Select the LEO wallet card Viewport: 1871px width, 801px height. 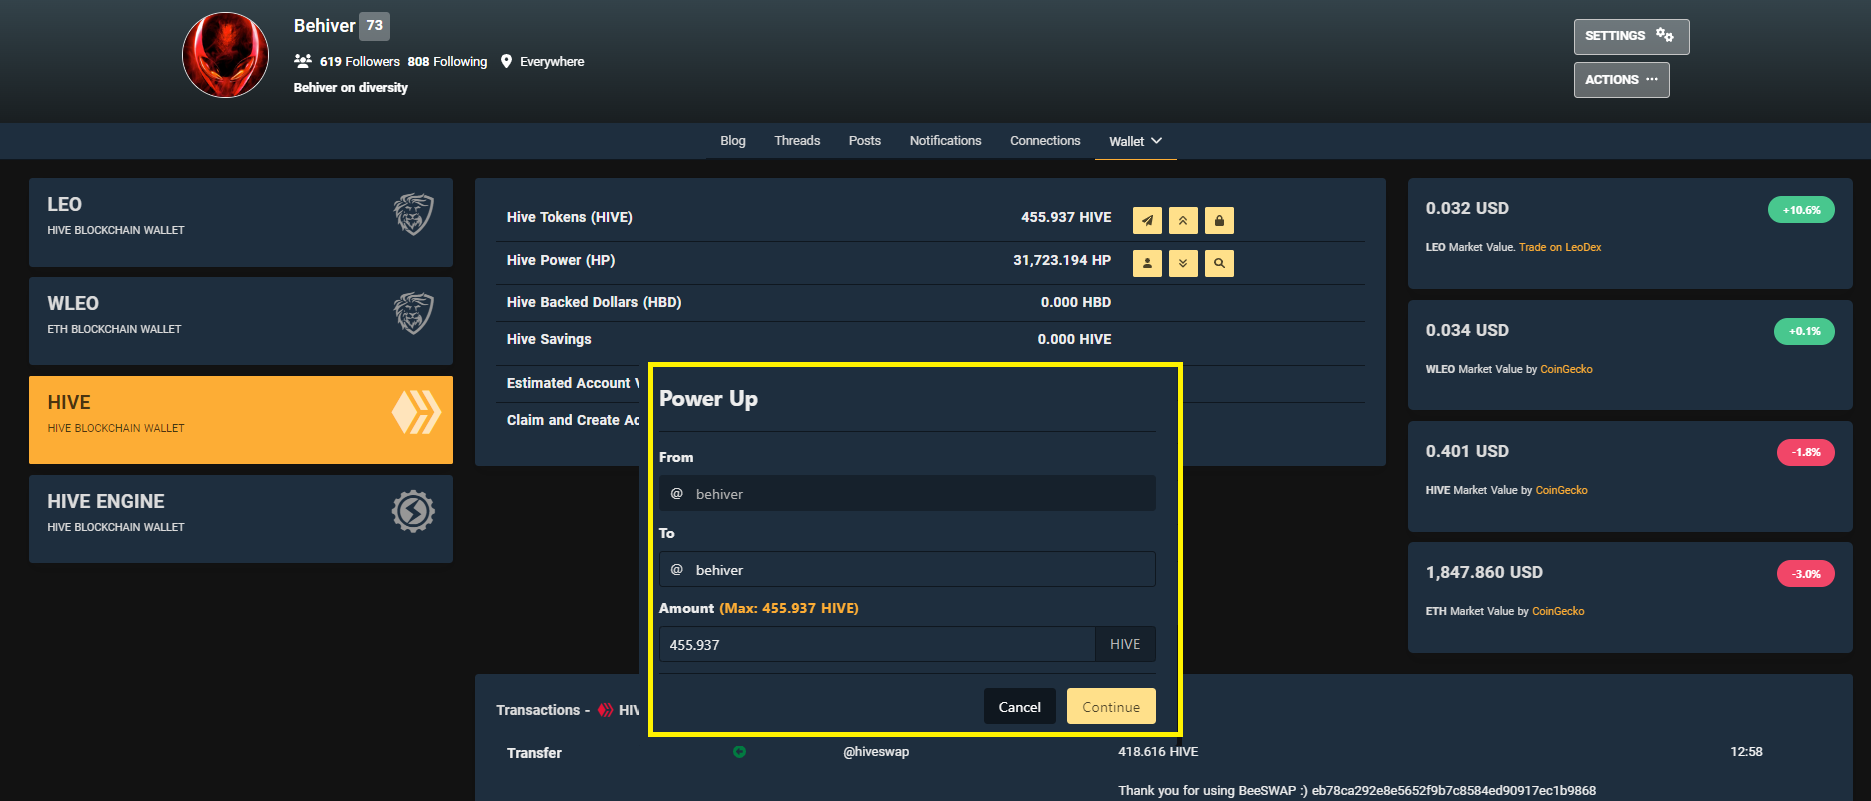(x=241, y=222)
